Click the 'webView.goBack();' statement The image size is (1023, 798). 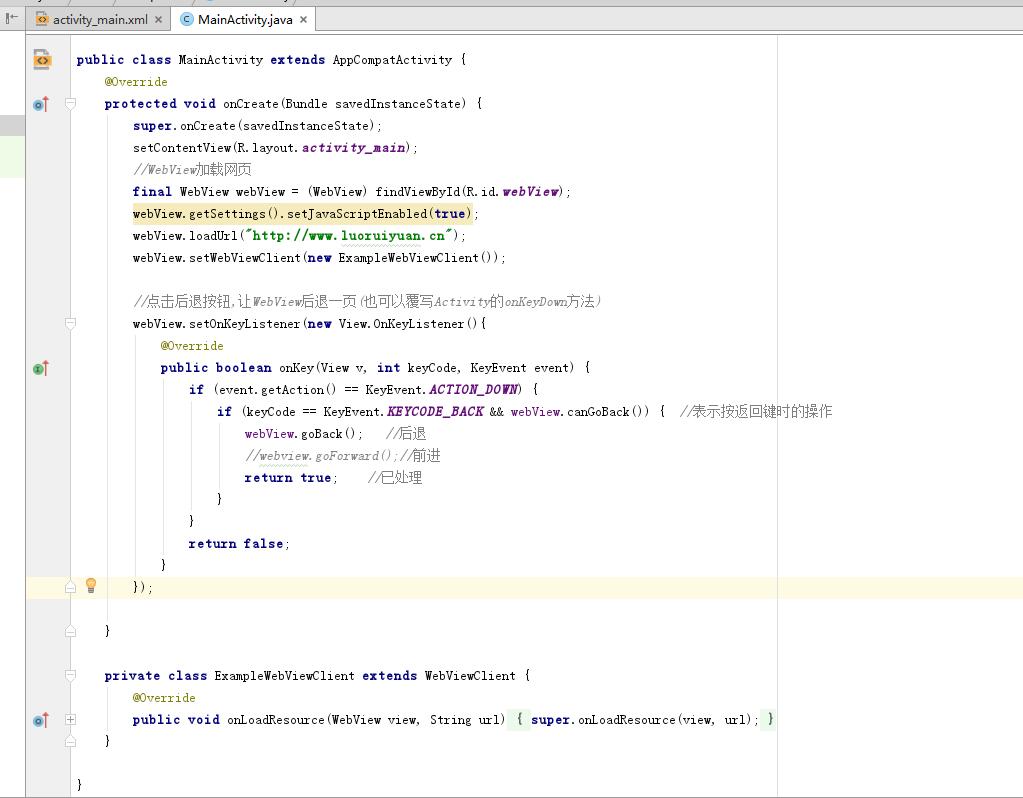click(x=303, y=434)
